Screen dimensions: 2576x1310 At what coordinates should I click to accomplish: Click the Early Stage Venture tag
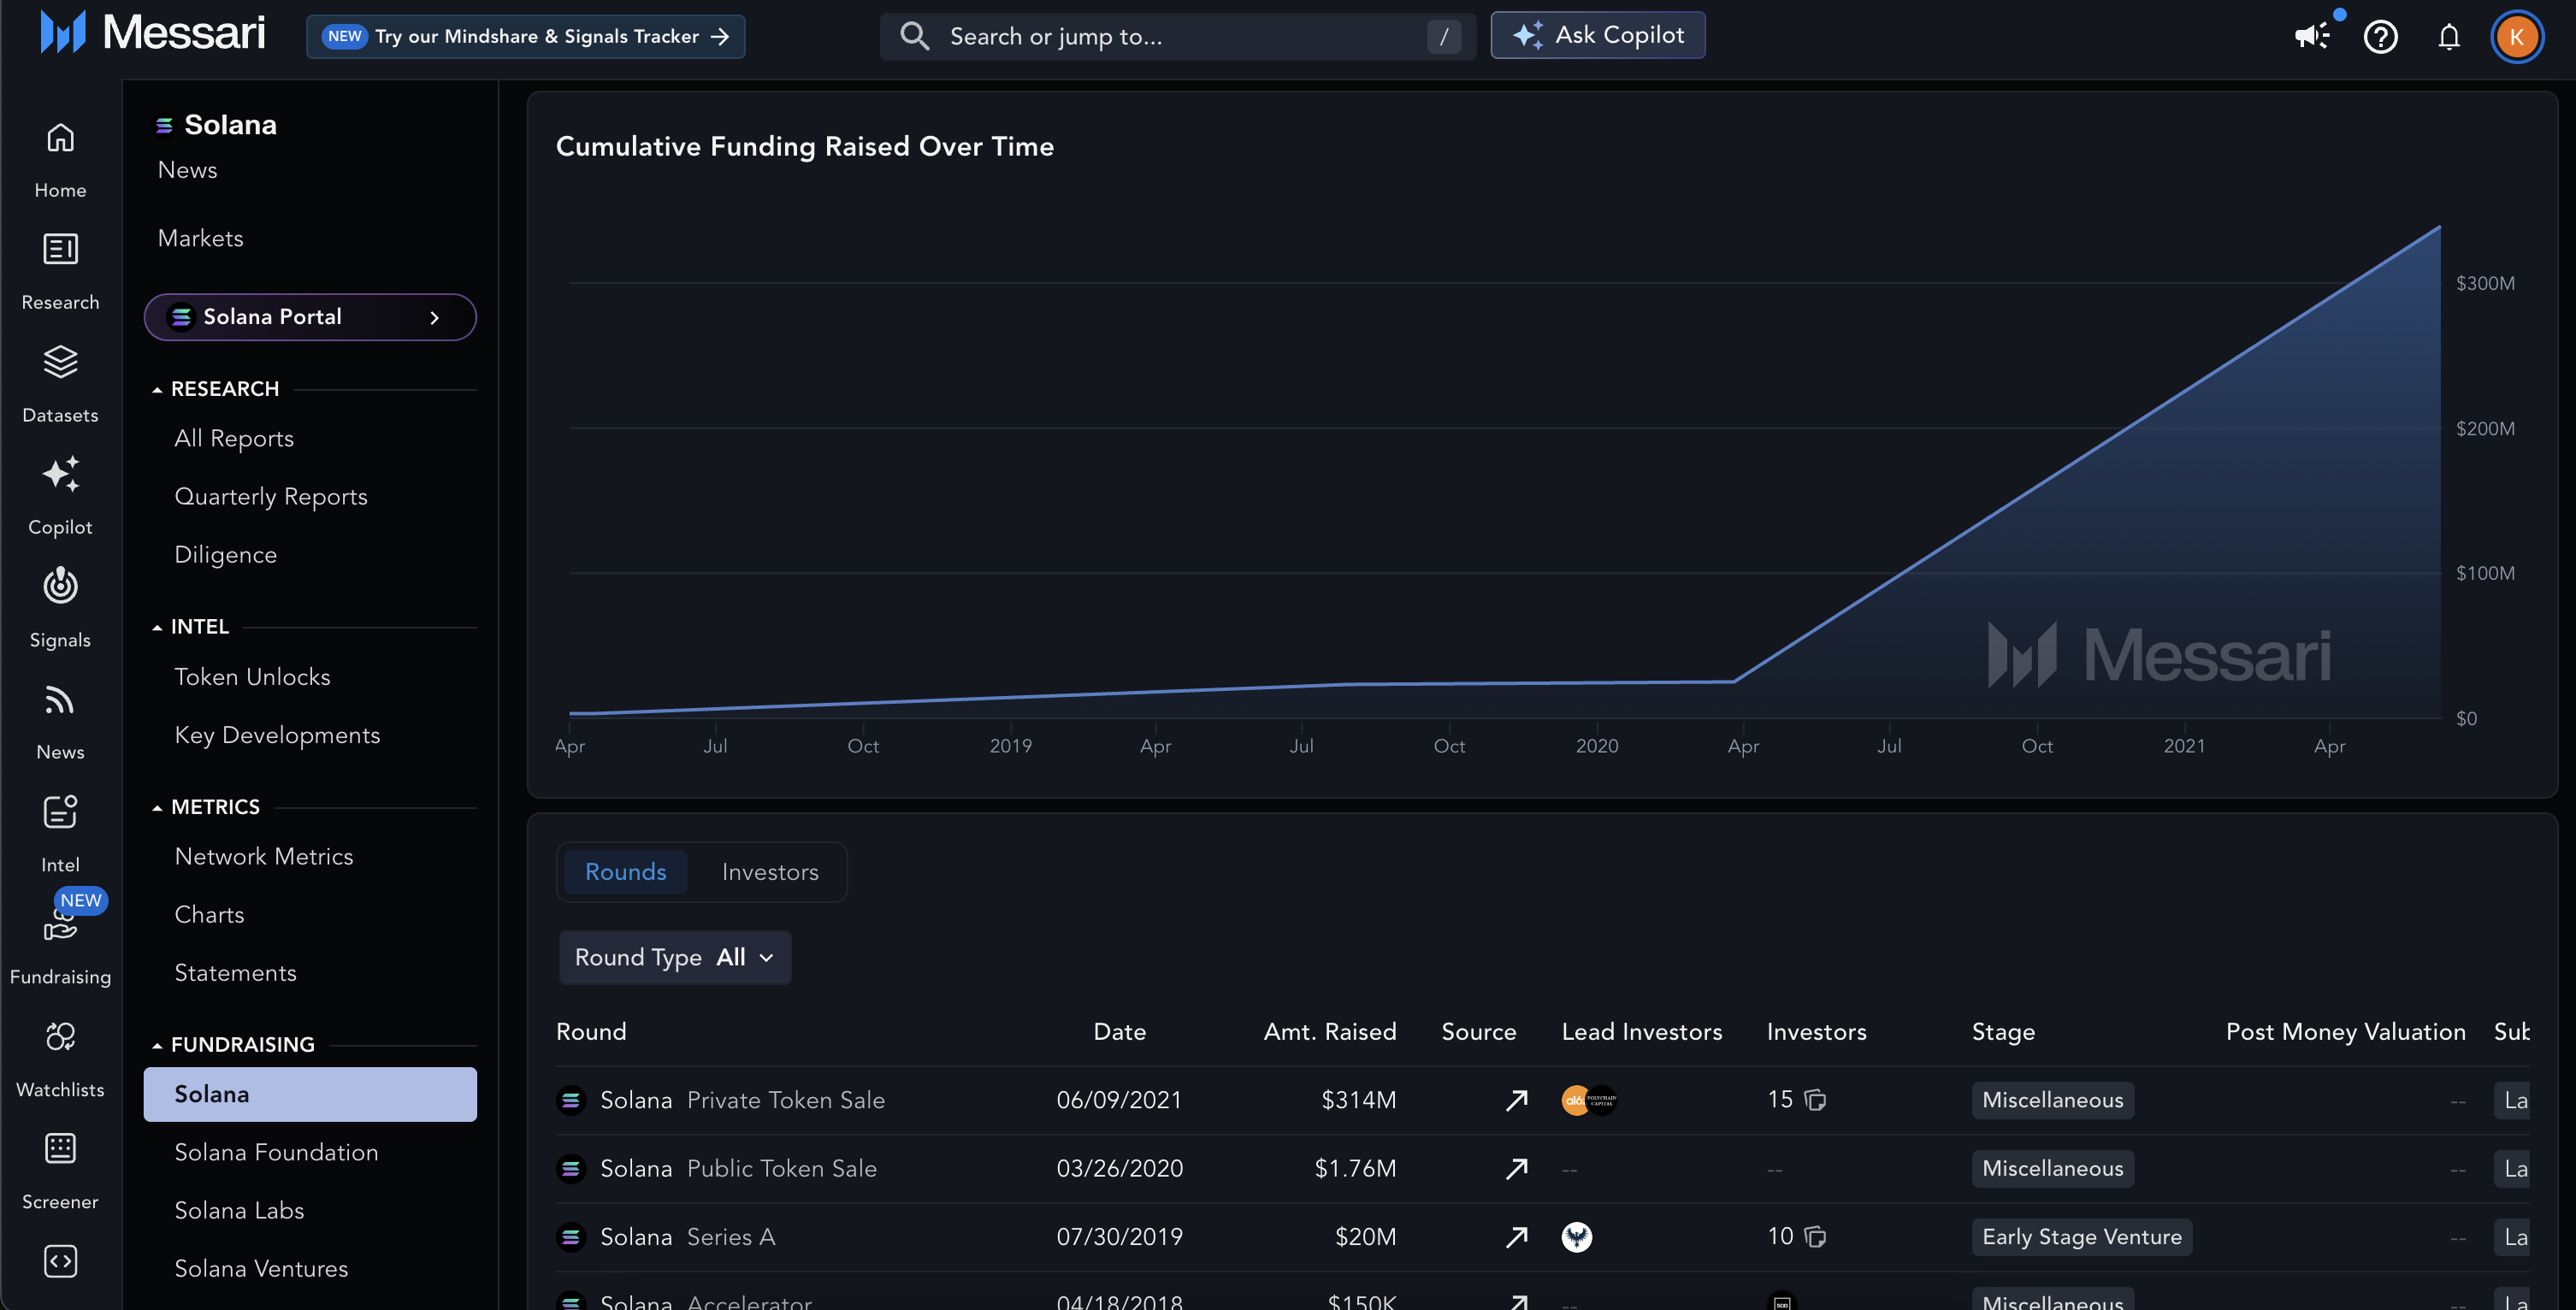tap(2081, 1237)
